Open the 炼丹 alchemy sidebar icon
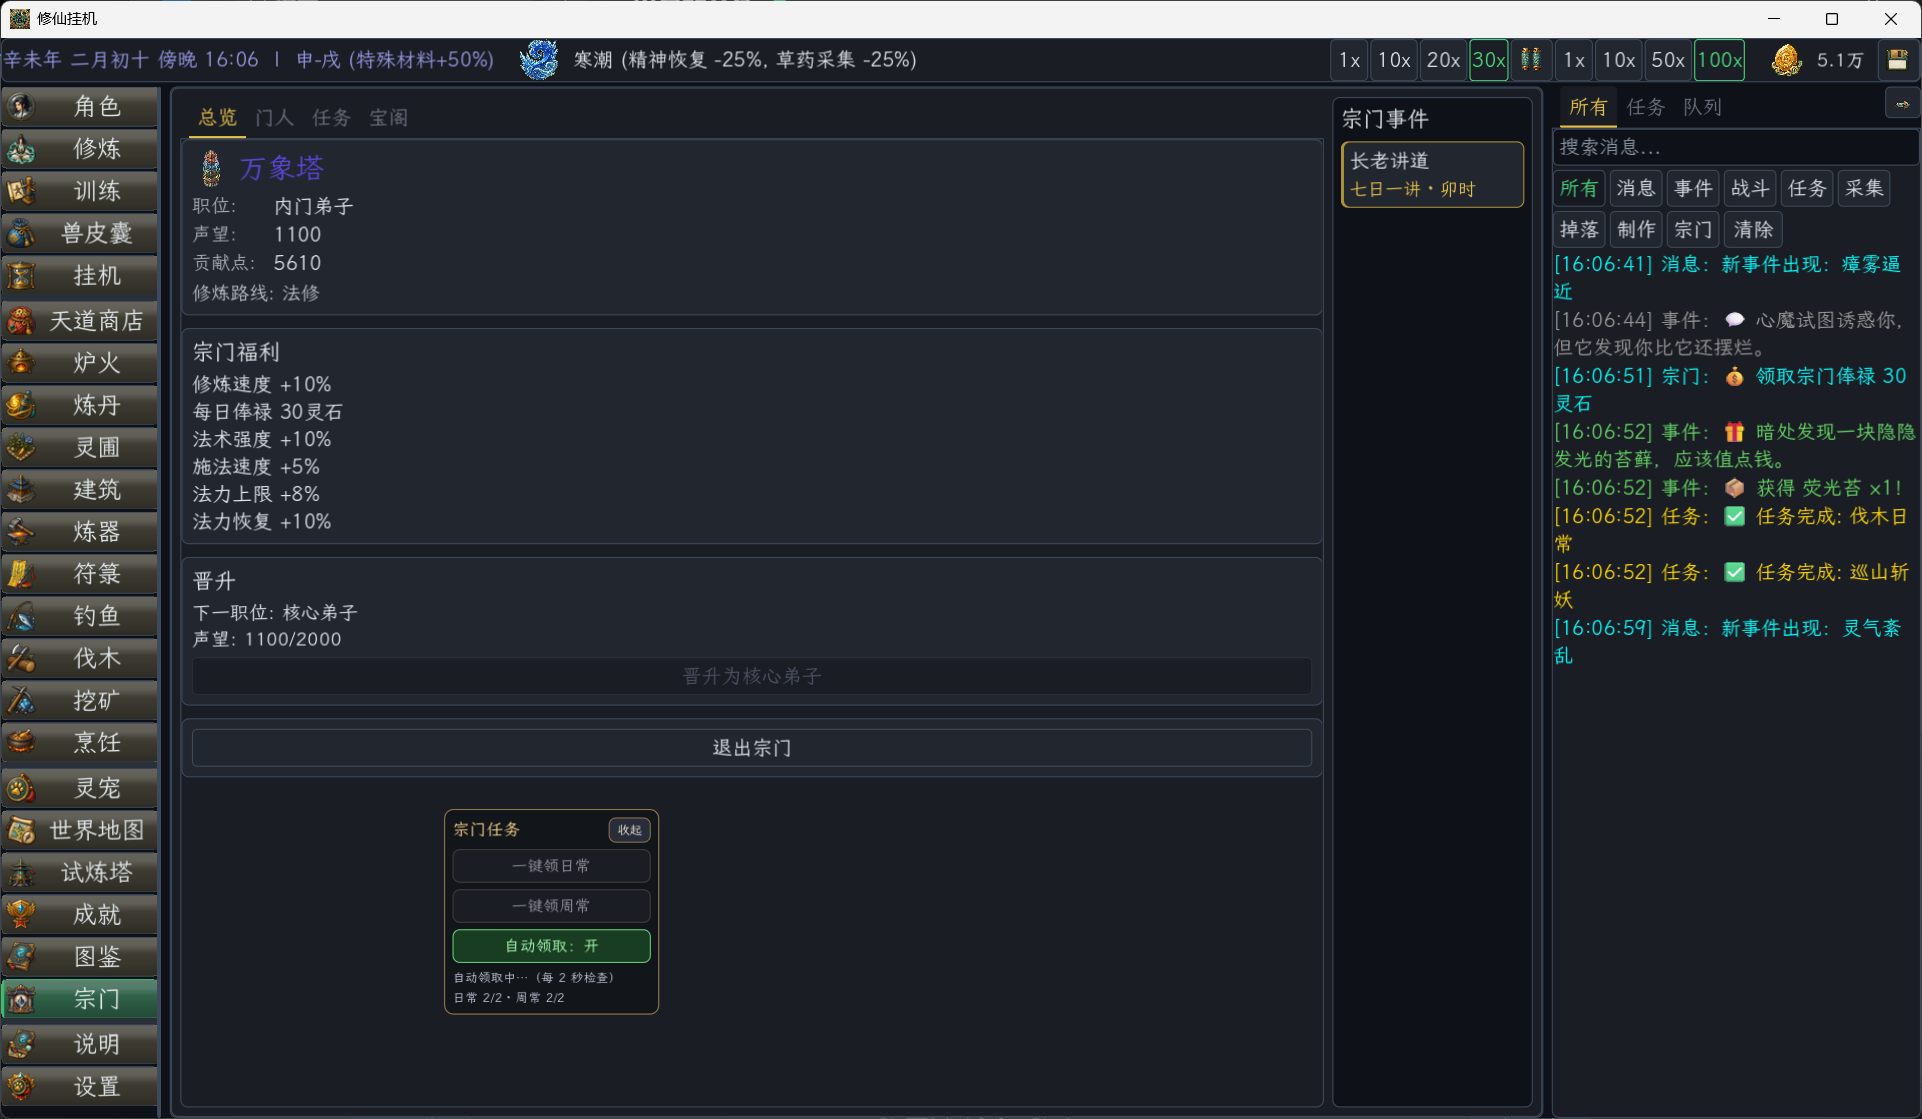Image resolution: width=1922 pixels, height=1119 pixels. (22, 405)
